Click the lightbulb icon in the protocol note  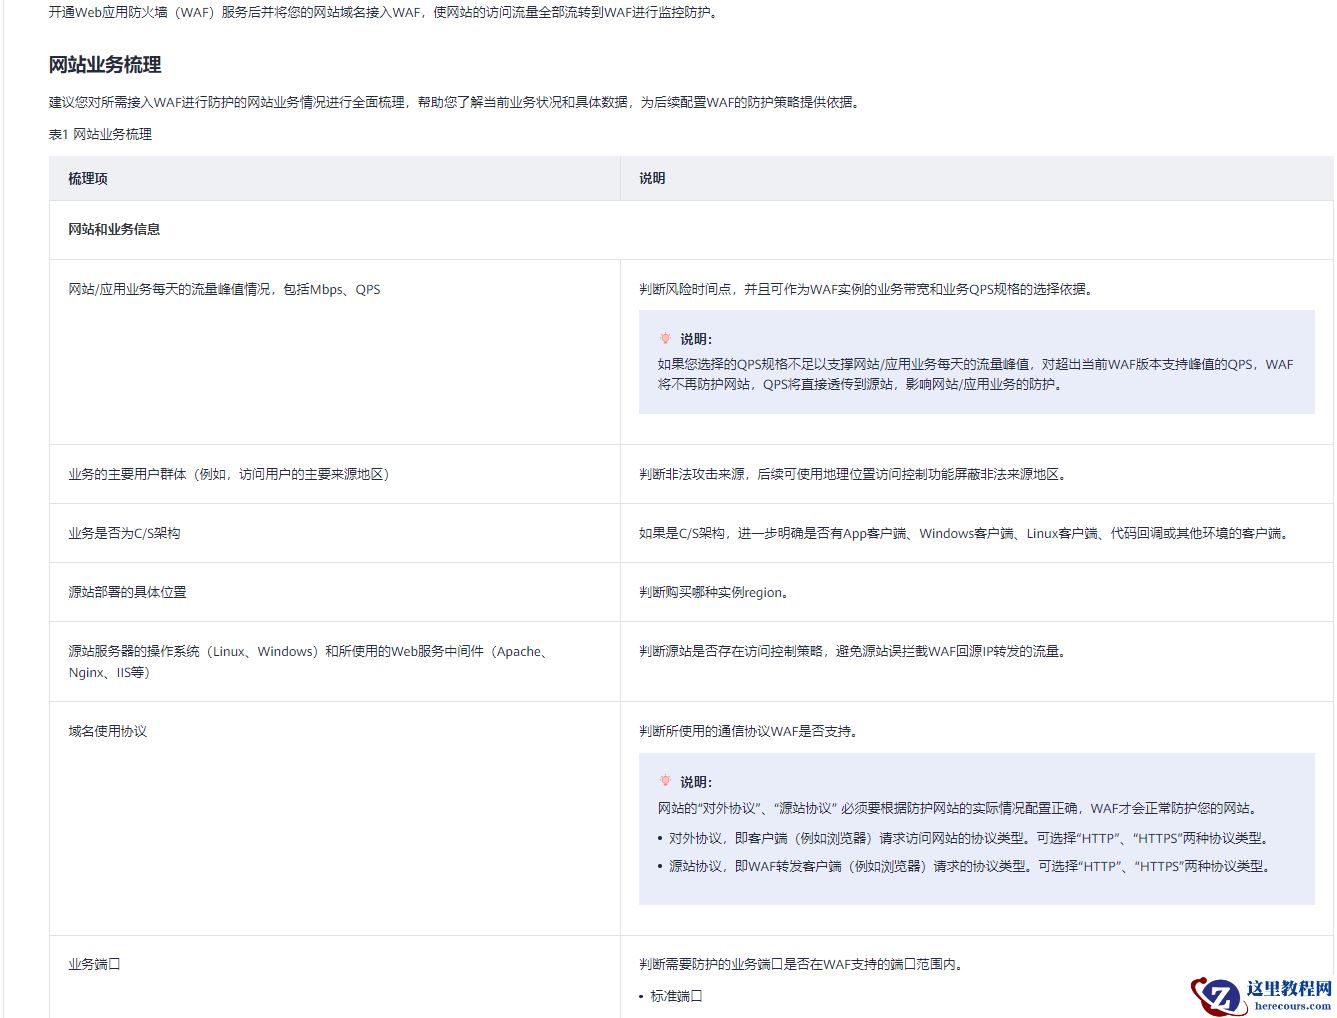click(665, 781)
